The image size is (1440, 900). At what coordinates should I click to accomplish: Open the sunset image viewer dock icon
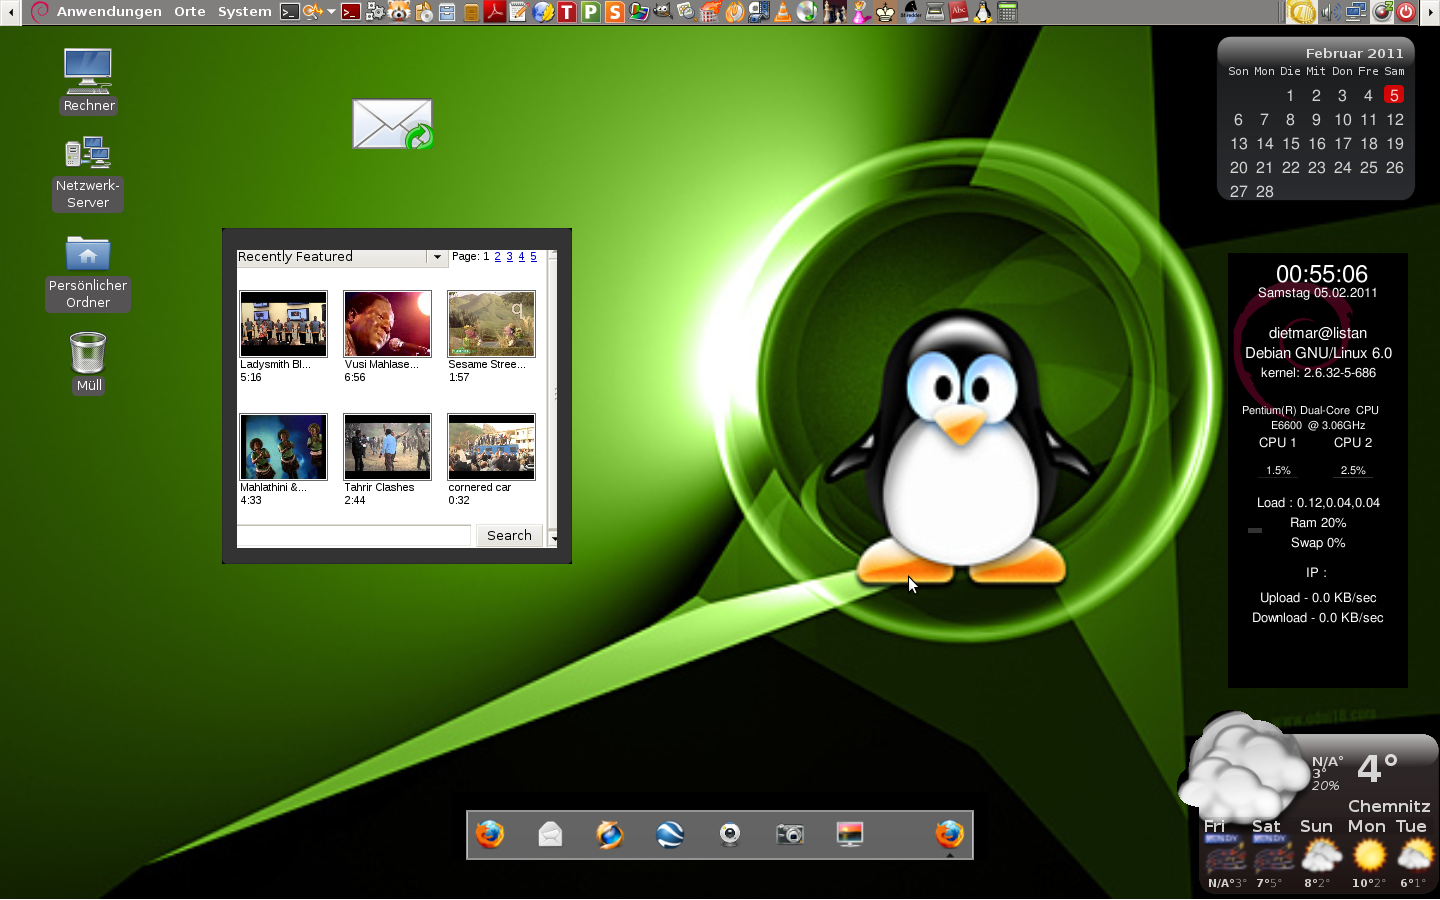click(850, 834)
